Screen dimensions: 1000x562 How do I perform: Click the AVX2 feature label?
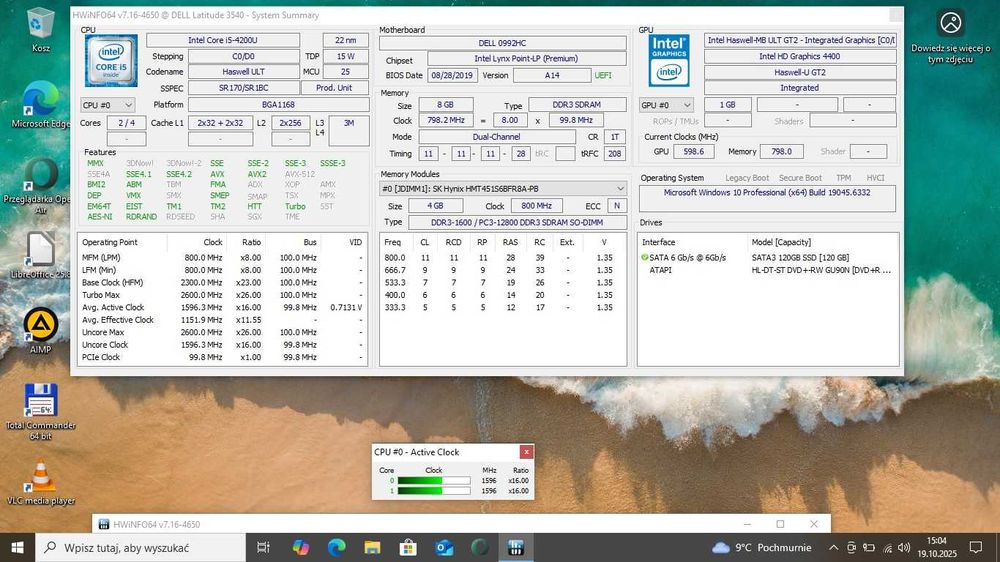(x=257, y=174)
